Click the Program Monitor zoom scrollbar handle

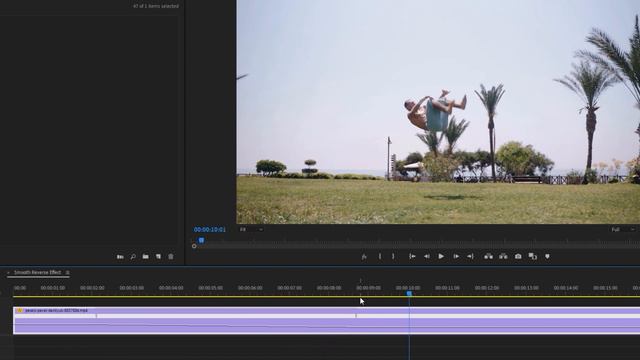[194, 246]
